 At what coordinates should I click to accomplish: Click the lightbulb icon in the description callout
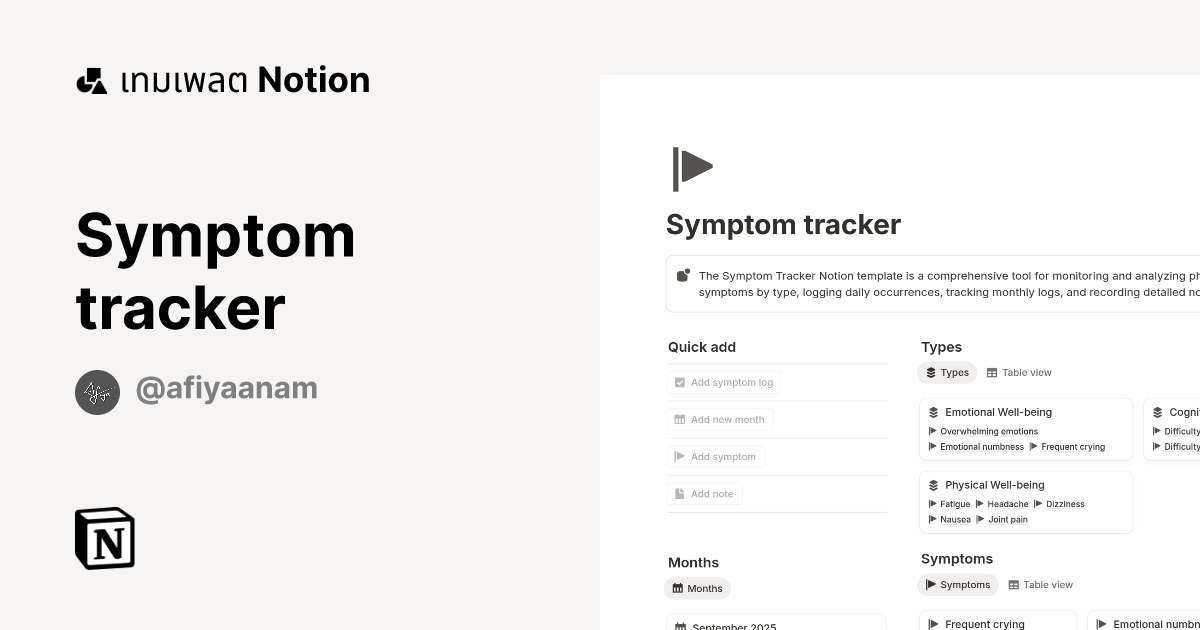point(683,275)
